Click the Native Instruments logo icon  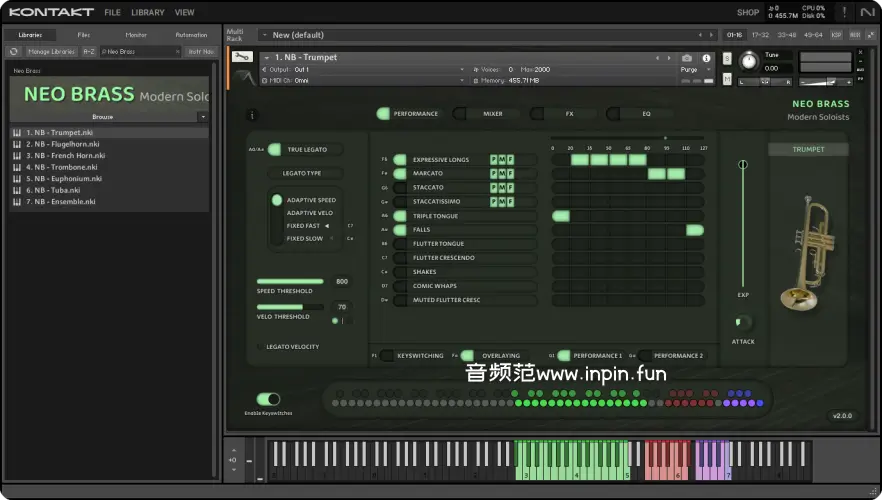[x=867, y=12]
